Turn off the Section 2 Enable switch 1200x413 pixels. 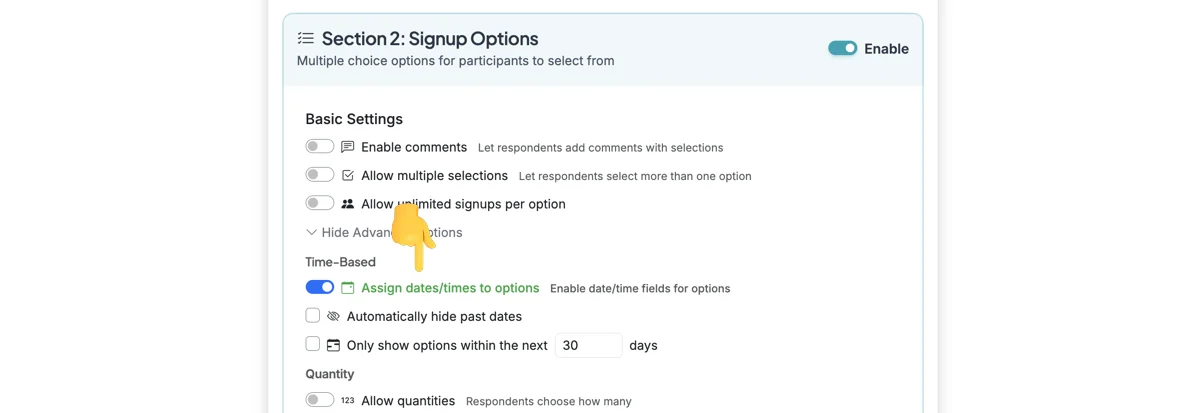click(x=843, y=48)
